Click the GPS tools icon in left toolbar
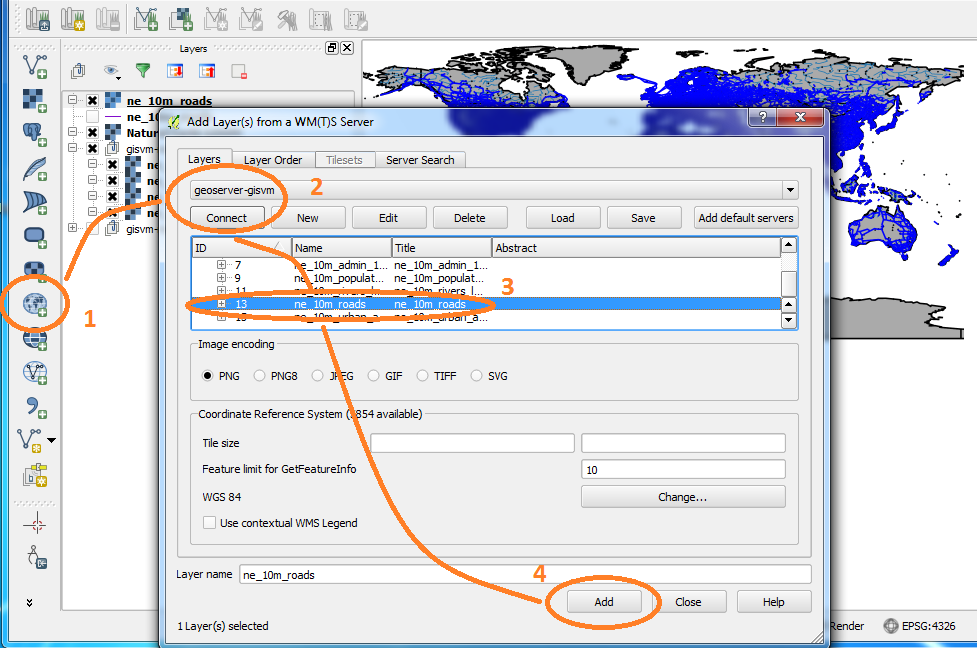977x648 pixels. [x=36, y=557]
